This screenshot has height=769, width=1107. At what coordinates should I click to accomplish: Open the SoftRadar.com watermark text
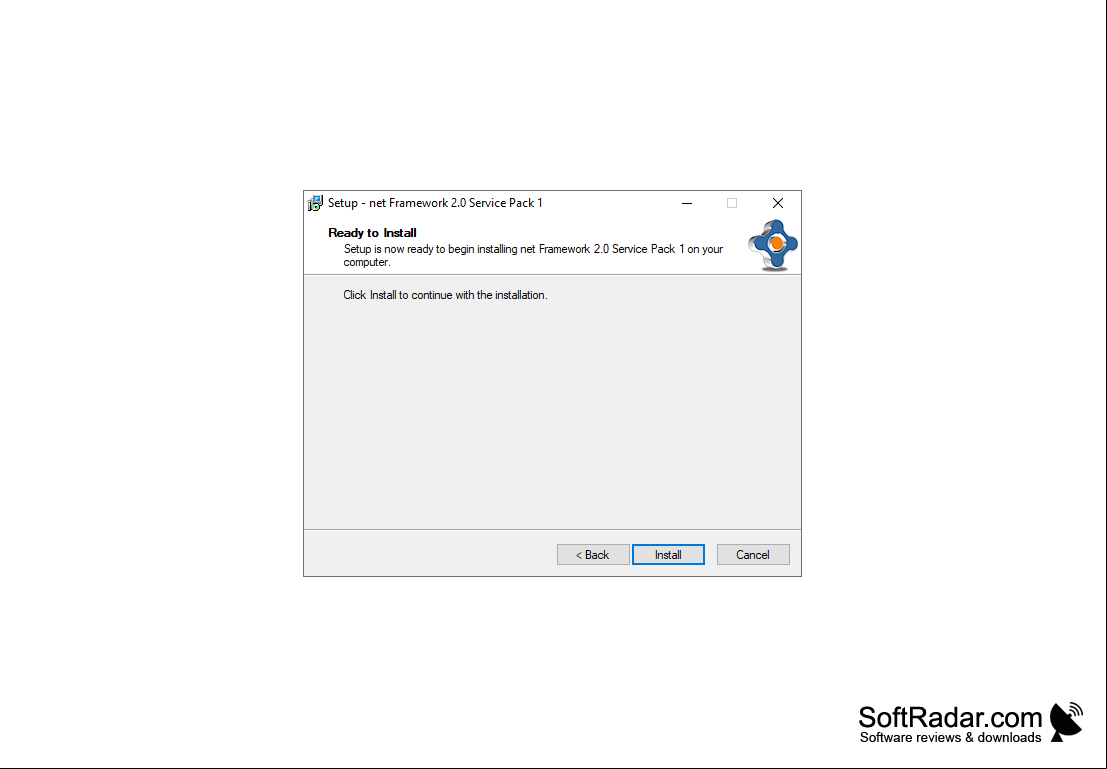(950, 717)
